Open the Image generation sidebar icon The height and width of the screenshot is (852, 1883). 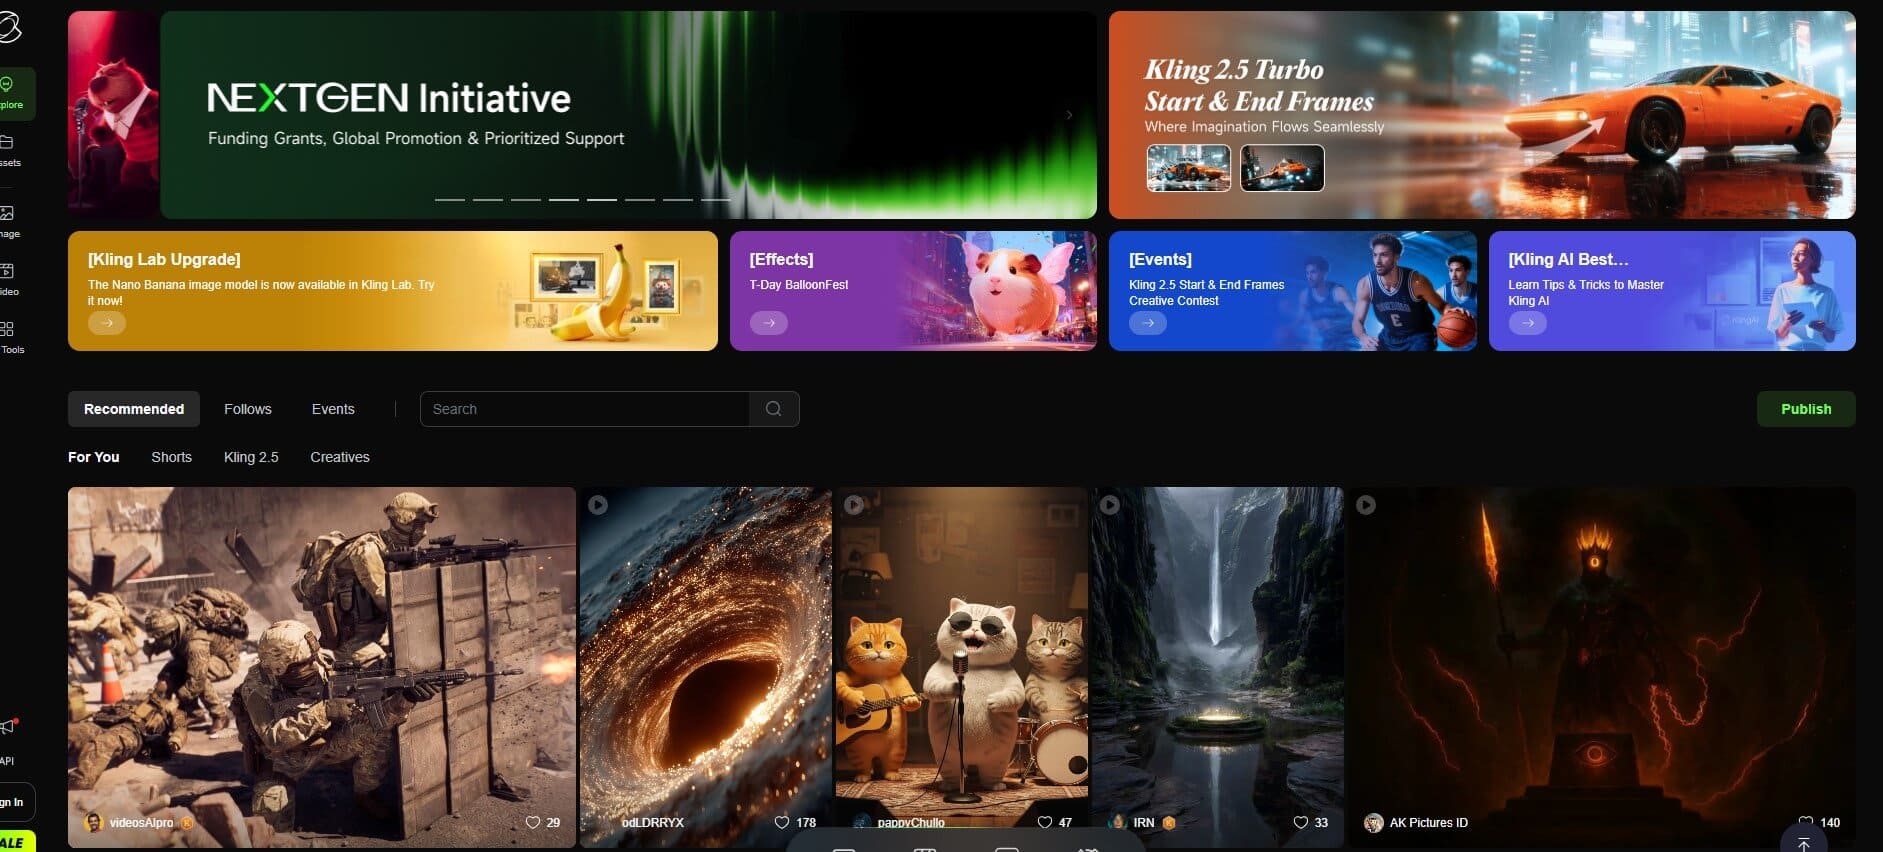click(8, 213)
